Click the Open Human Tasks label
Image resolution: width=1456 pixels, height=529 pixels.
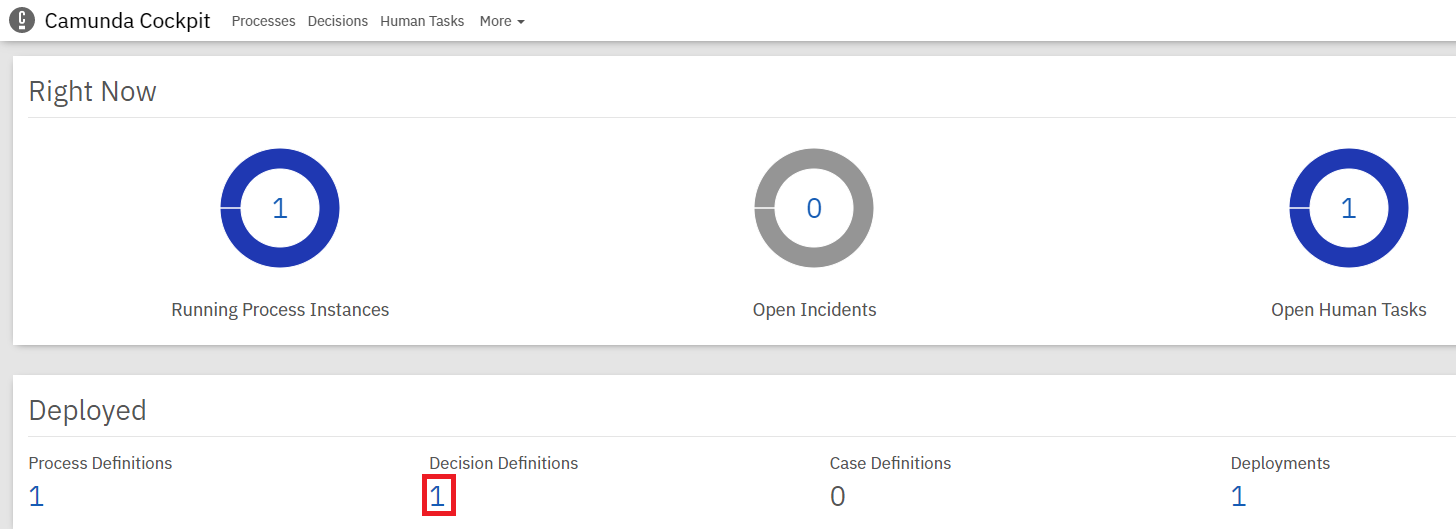(x=1348, y=310)
